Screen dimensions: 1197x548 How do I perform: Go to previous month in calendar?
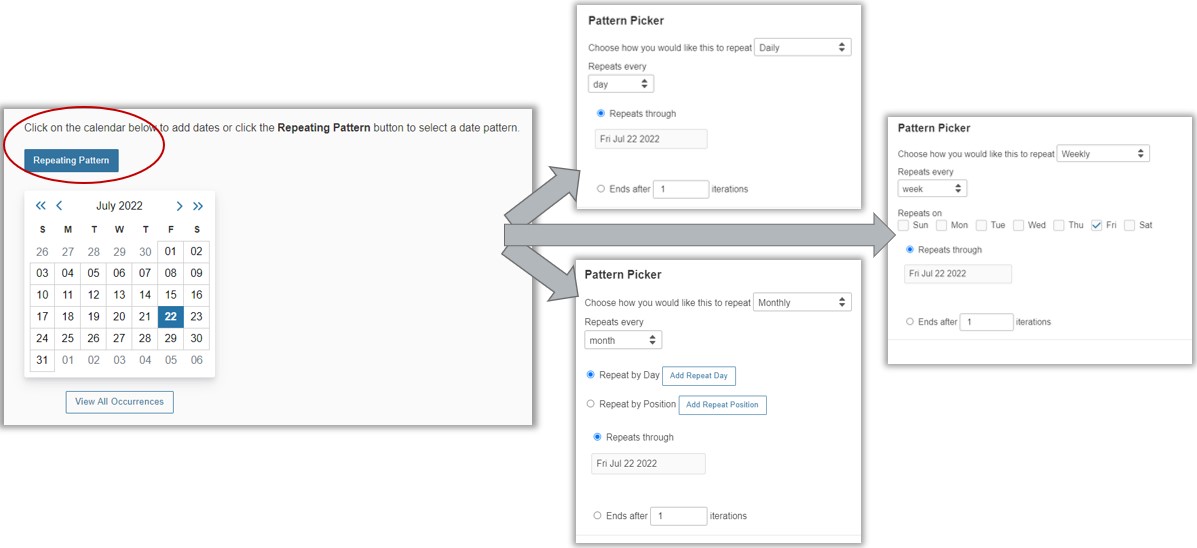click(x=59, y=206)
